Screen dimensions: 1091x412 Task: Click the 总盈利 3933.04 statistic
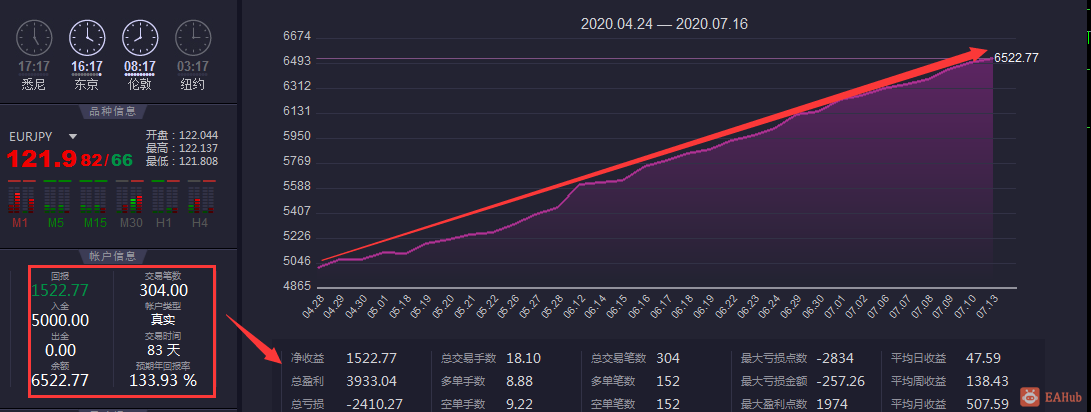tap(344, 381)
